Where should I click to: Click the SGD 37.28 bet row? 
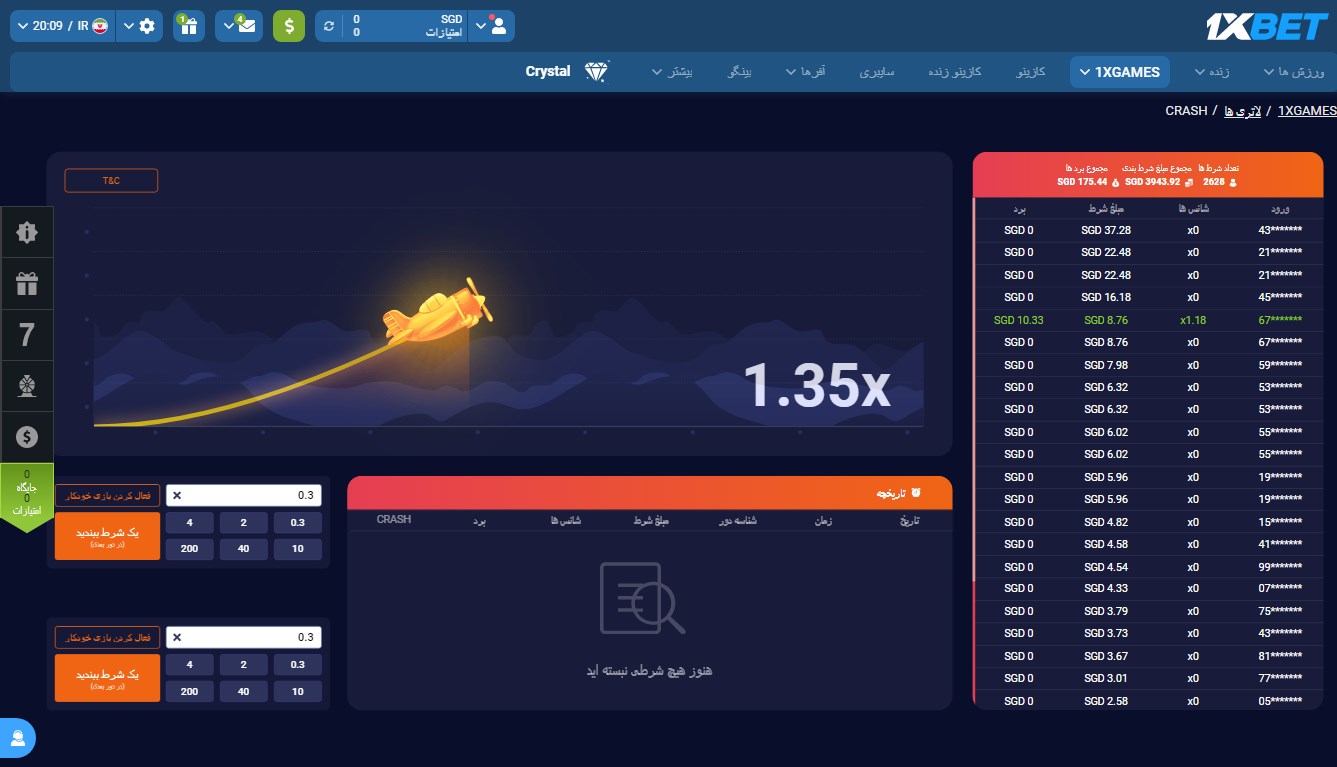(x=1148, y=230)
